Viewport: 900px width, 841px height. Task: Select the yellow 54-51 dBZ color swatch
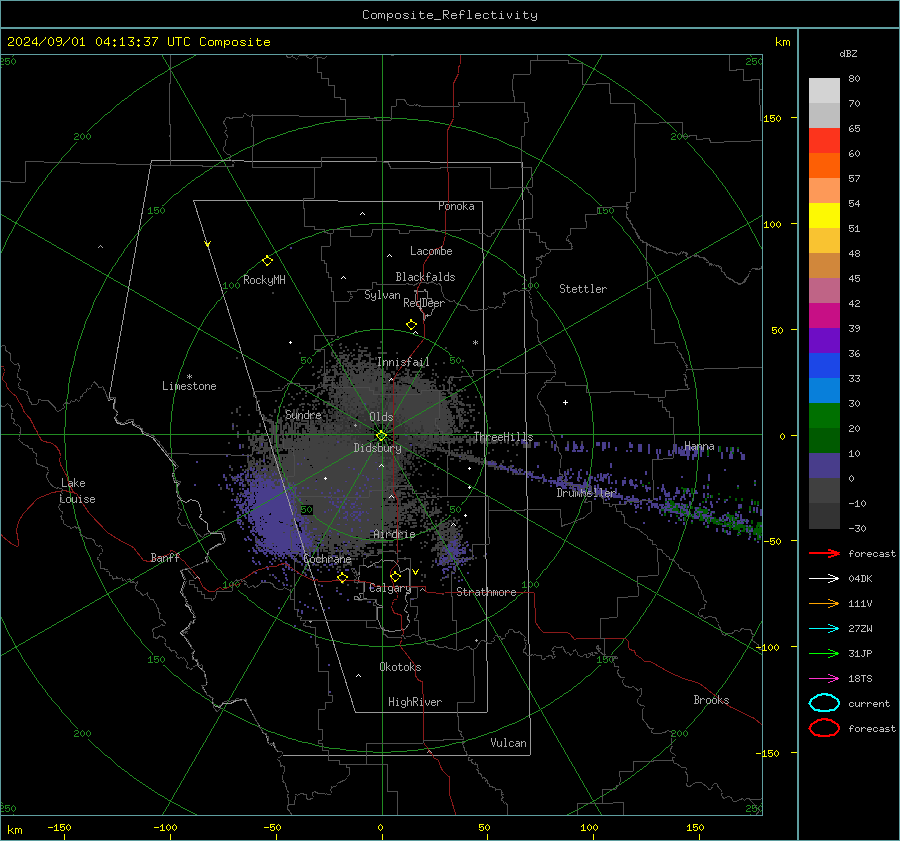point(824,215)
